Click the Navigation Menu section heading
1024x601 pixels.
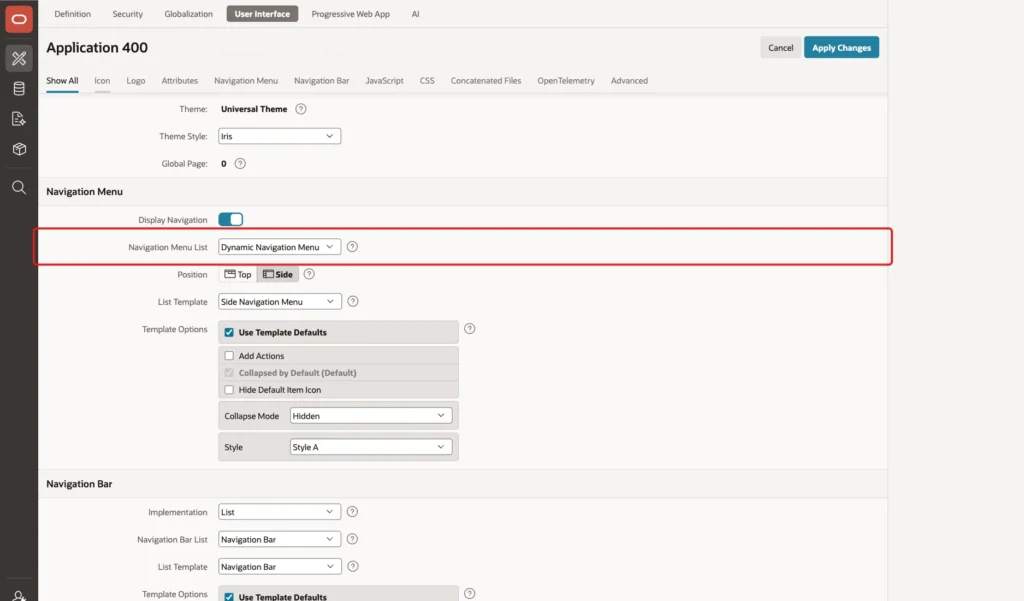[84, 191]
